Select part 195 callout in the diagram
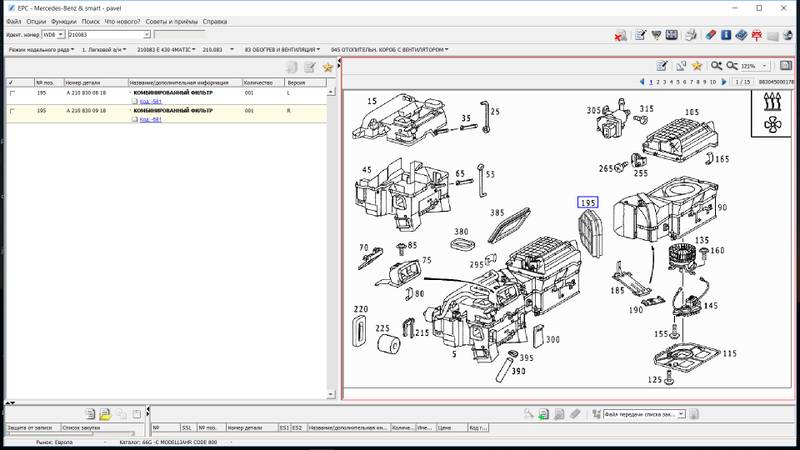Screen dimensions: 800x450 (588, 204)
